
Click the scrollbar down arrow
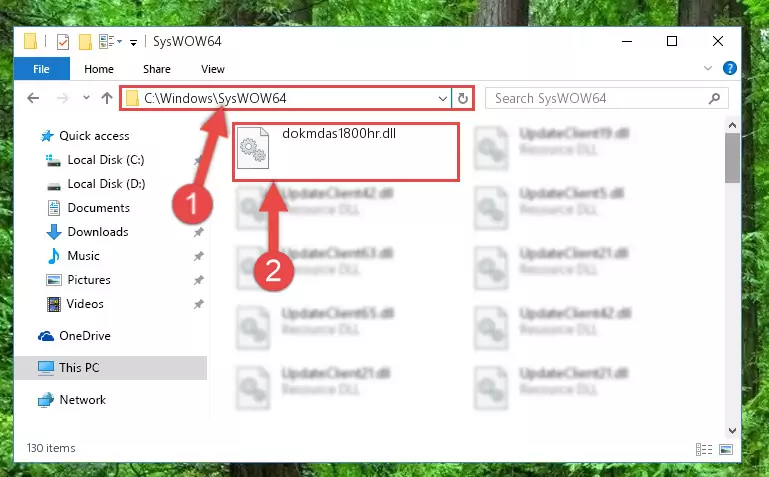tap(732, 430)
